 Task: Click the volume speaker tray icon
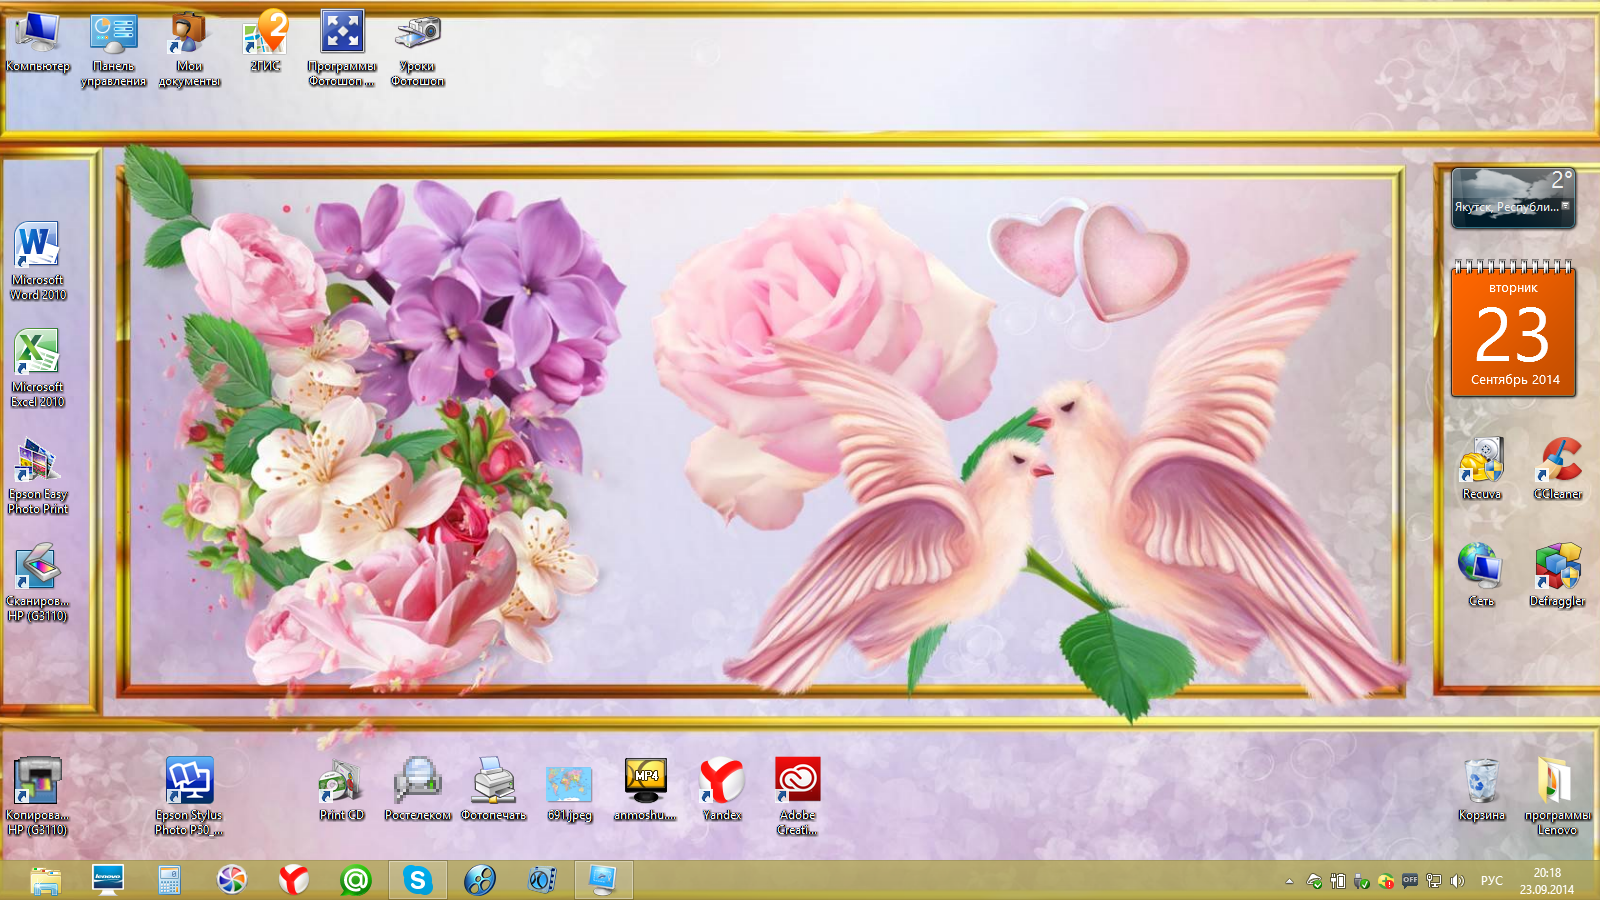click(x=1457, y=881)
